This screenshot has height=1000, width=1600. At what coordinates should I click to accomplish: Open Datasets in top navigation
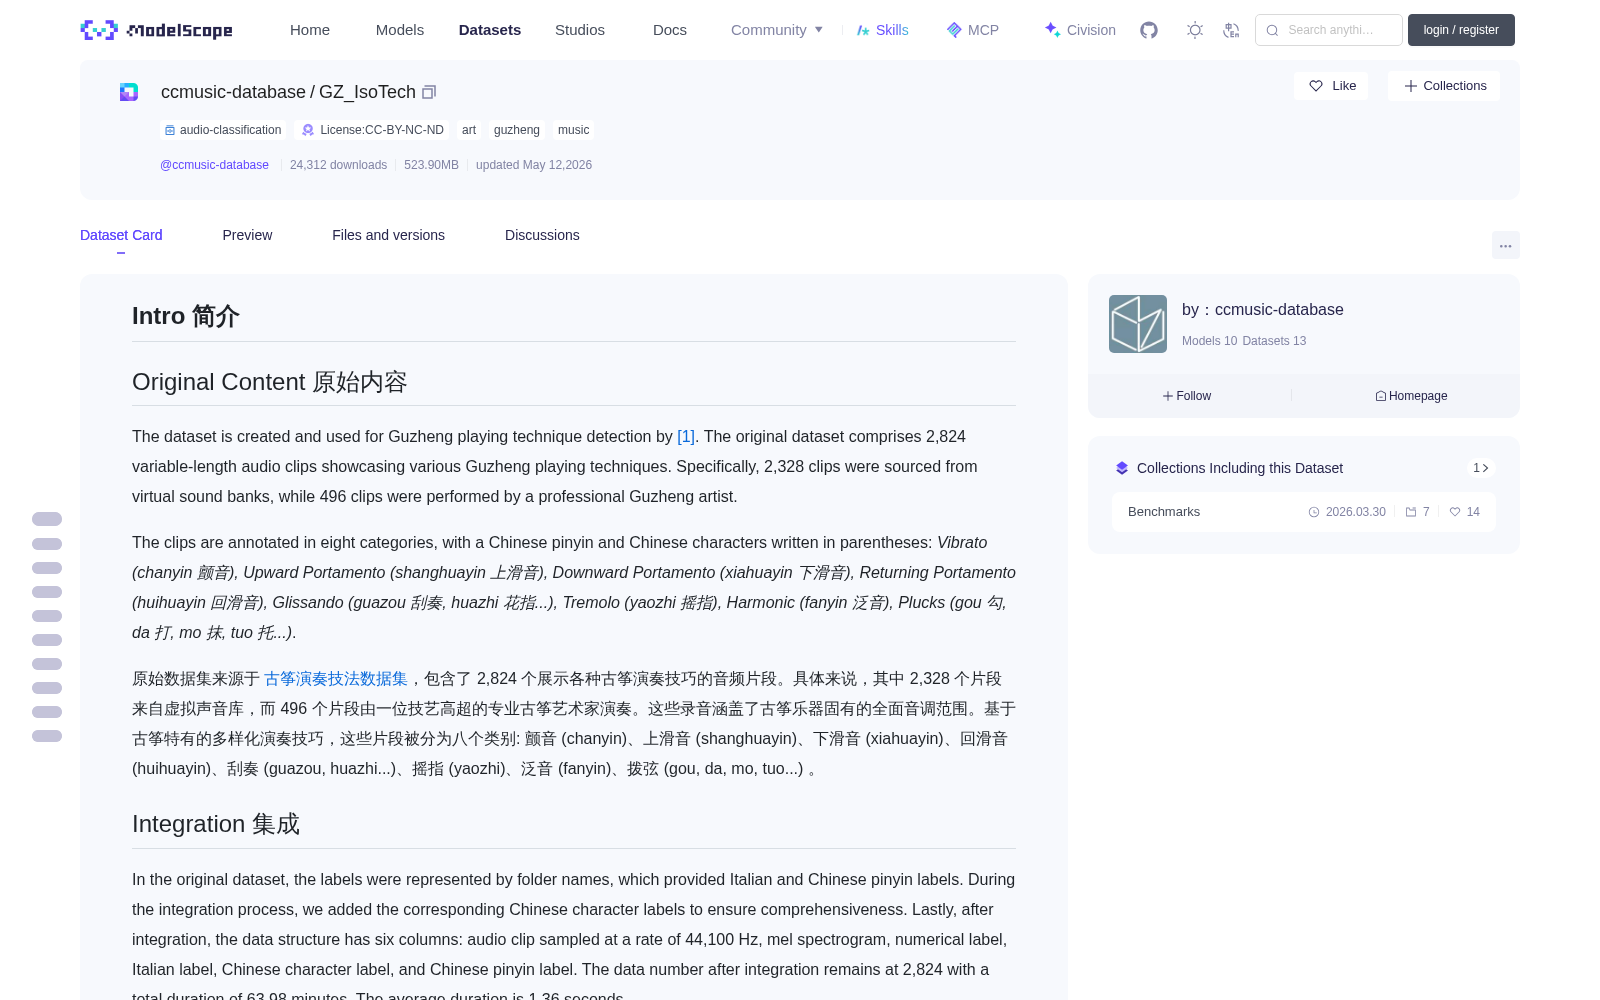click(490, 30)
